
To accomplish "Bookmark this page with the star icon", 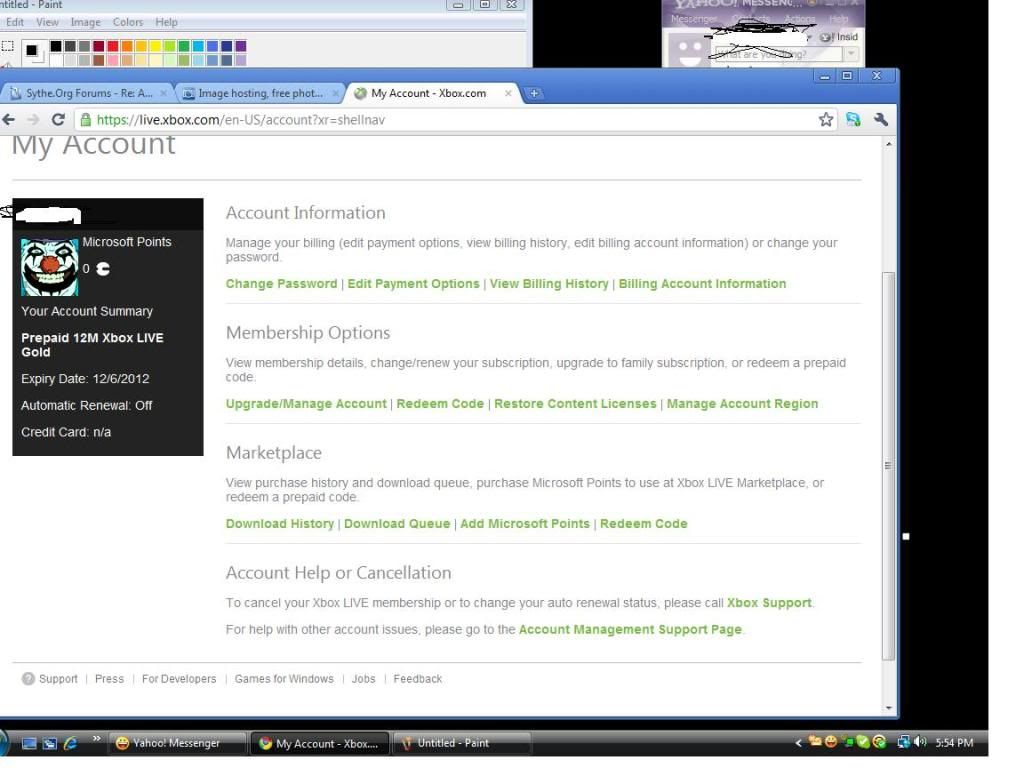I will (x=825, y=120).
